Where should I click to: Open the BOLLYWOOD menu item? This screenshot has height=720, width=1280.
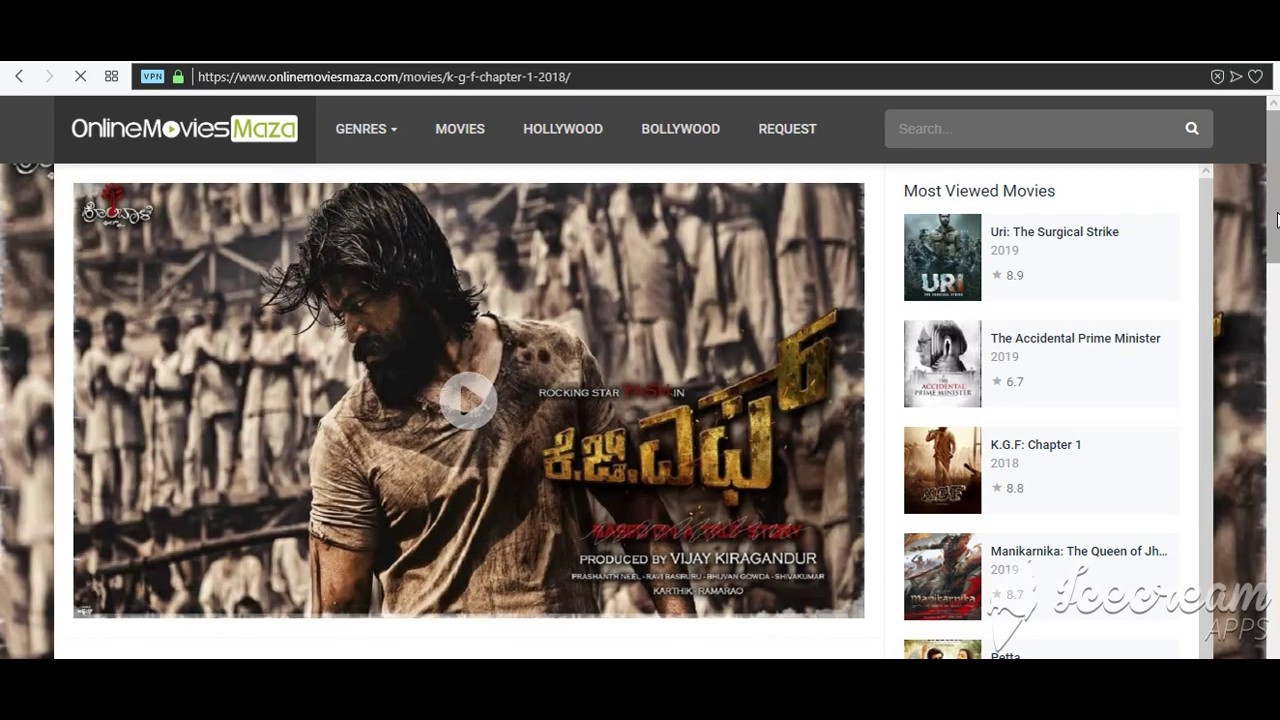[x=680, y=129]
